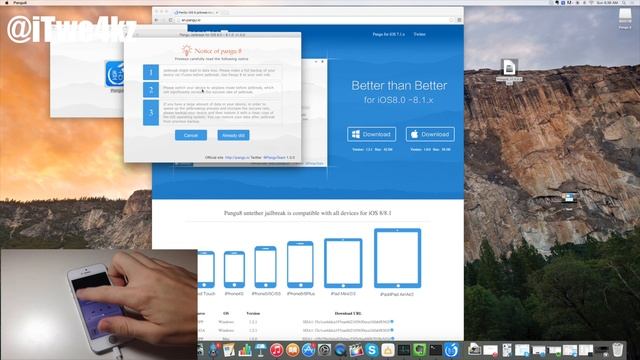Download the Windows version of Pangu
640x360 pixels.
[371, 134]
